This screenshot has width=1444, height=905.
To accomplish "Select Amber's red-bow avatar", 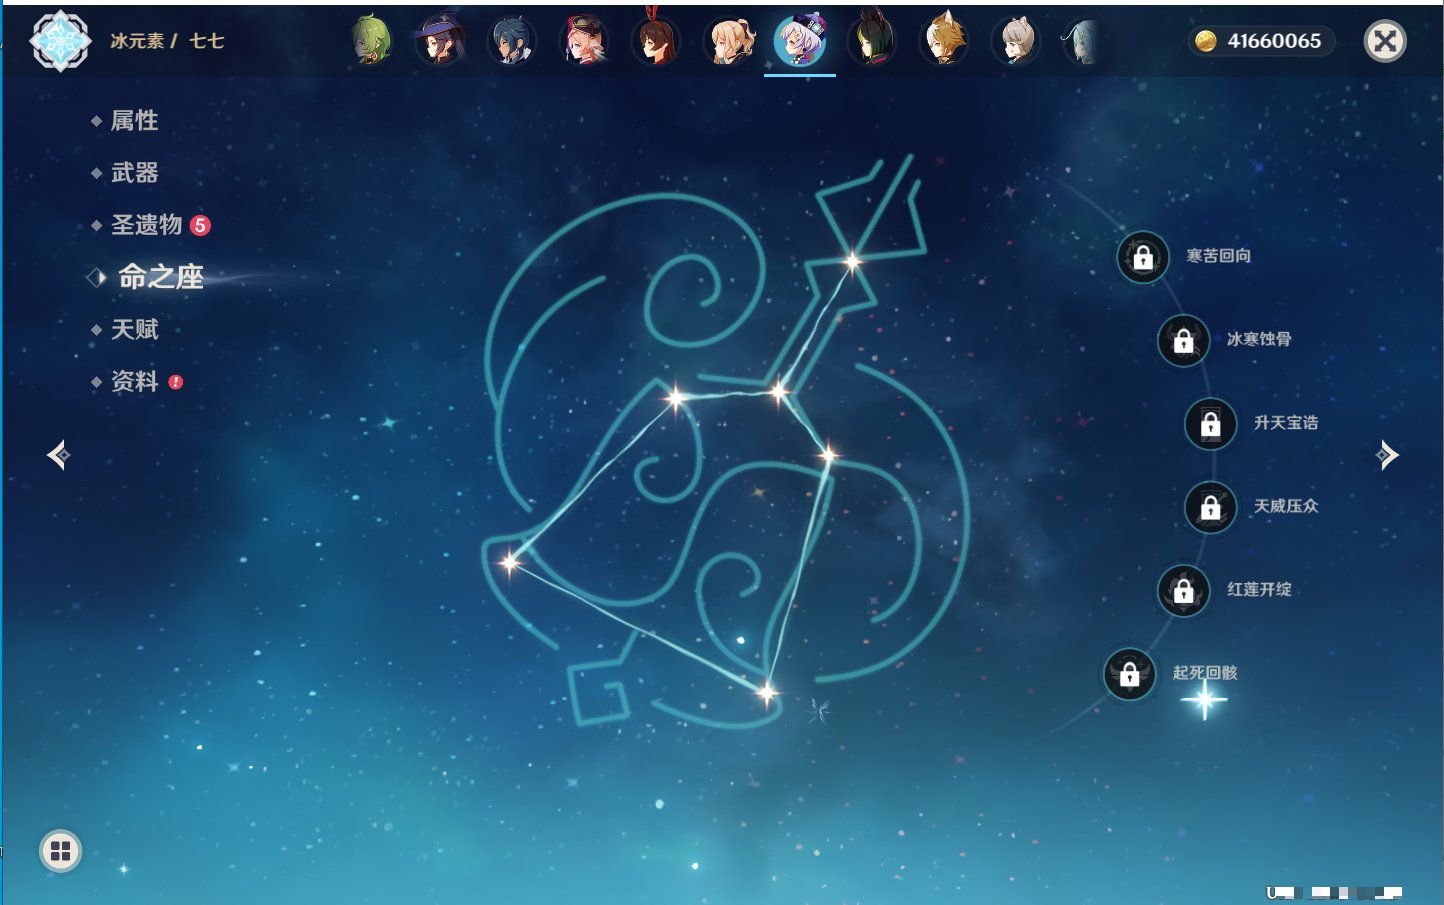I will point(656,40).
